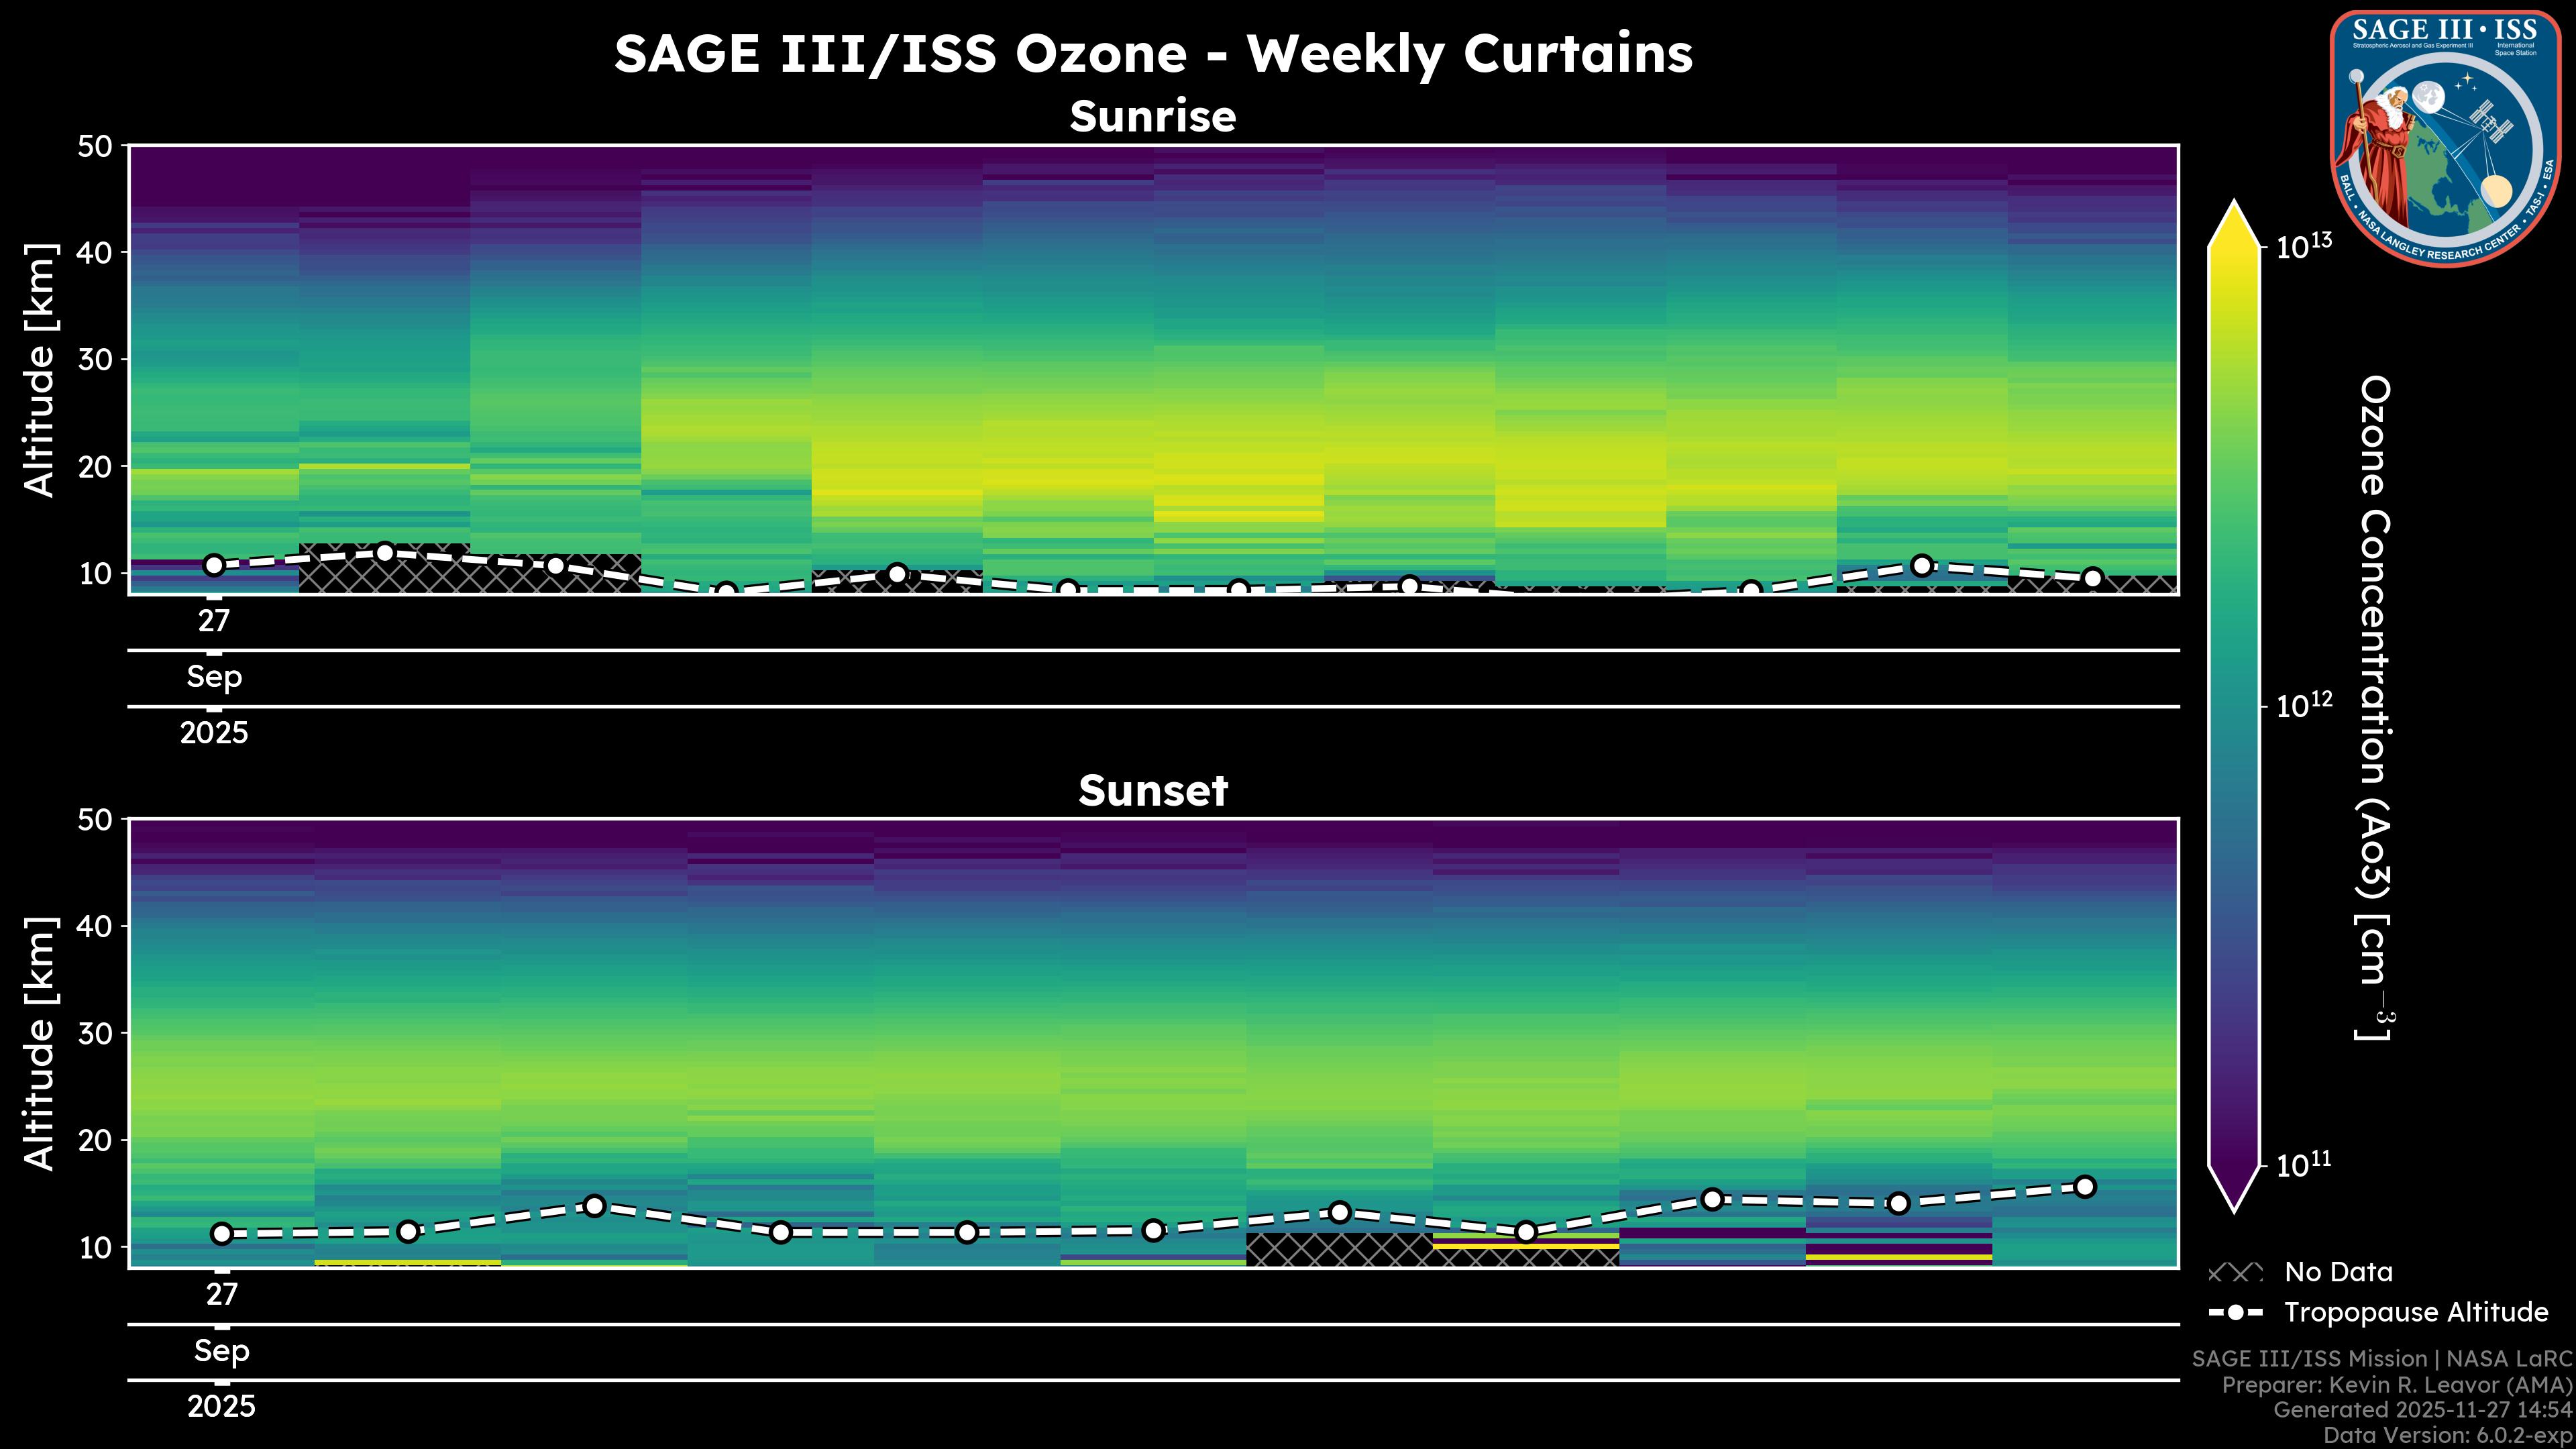This screenshot has width=2576, height=1449.
Task: Click the Sunset hatched no-data region
Action: coord(1340,1250)
